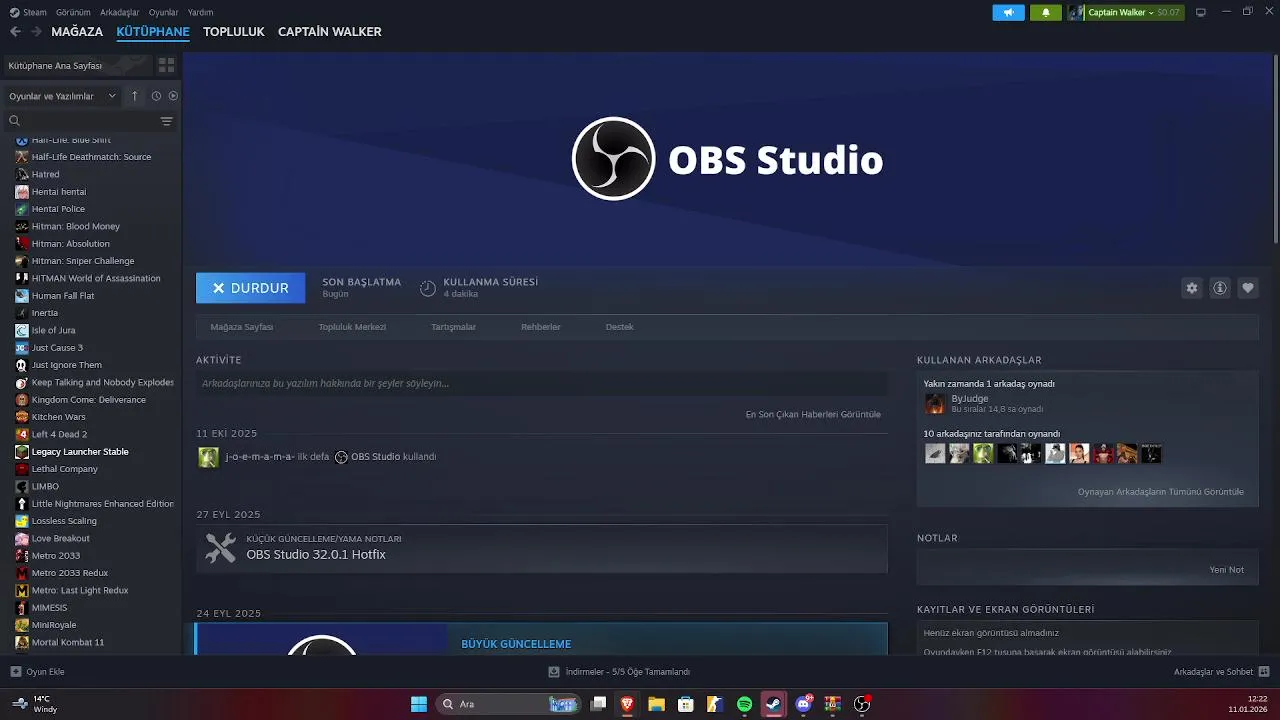Go back with the left arrow
Viewport: 1280px width, 720px height.
point(15,32)
